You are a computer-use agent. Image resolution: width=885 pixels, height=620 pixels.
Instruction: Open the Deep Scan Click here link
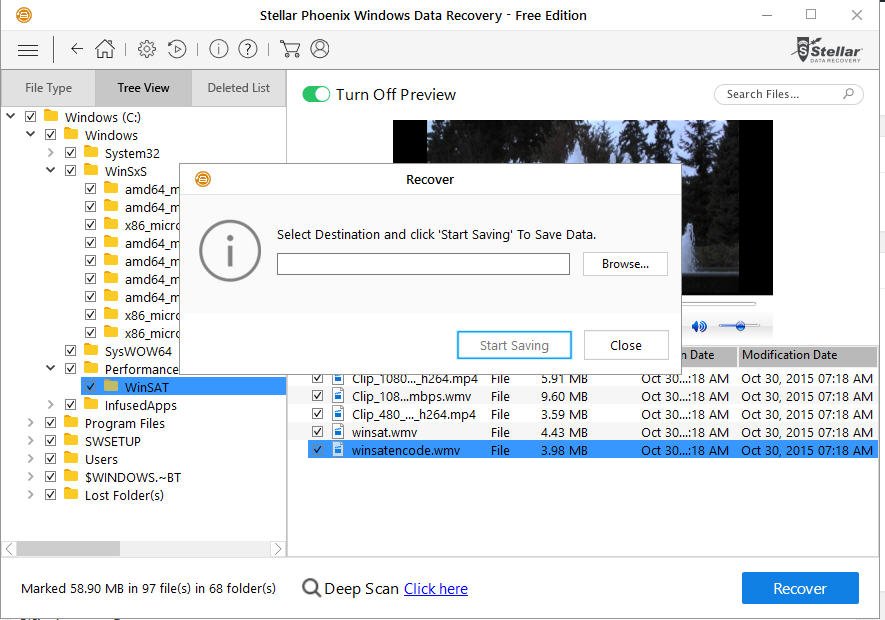(436, 589)
